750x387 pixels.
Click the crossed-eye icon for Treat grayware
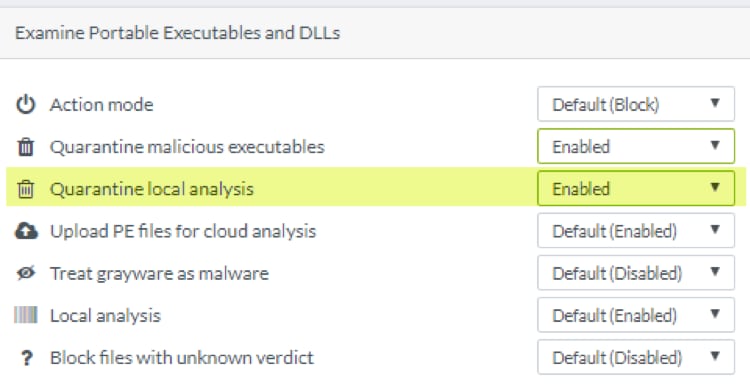coord(26,273)
